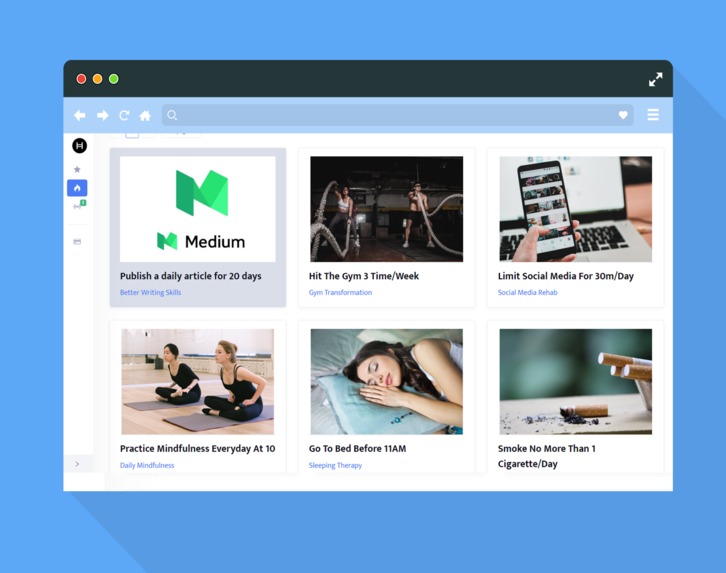Image resolution: width=726 pixels, height=573 pixels.
Task: Open 'Go To Bed Before 11AM' title
Action: [357, 448]
